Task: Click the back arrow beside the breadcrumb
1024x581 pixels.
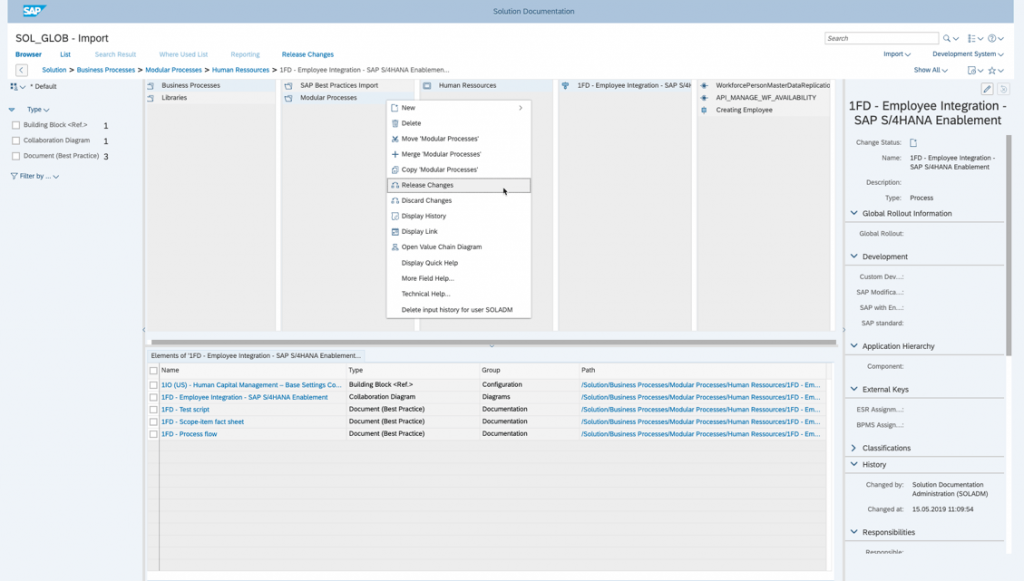Action: (22, 70)
